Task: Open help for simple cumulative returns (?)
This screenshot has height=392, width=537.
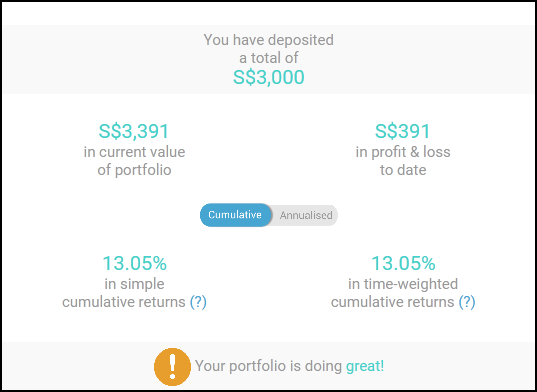Action: point(198,302)
